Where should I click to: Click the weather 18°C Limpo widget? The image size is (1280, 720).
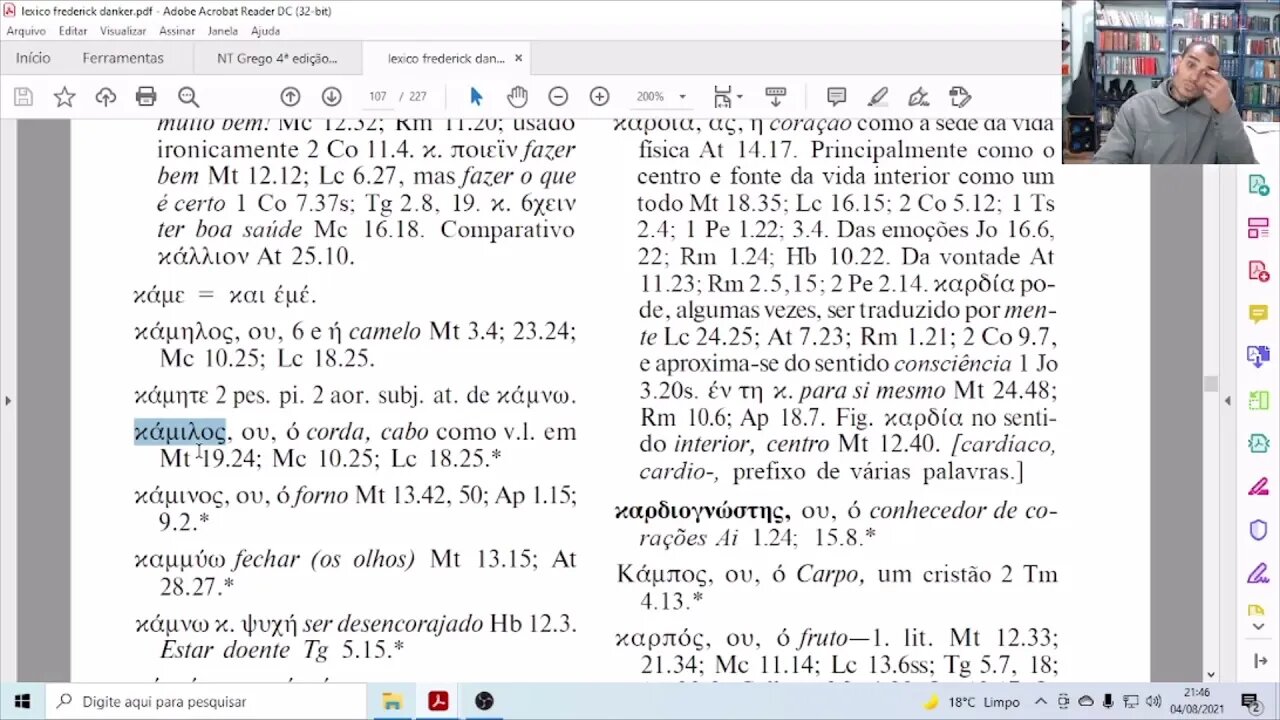point(970,702)
